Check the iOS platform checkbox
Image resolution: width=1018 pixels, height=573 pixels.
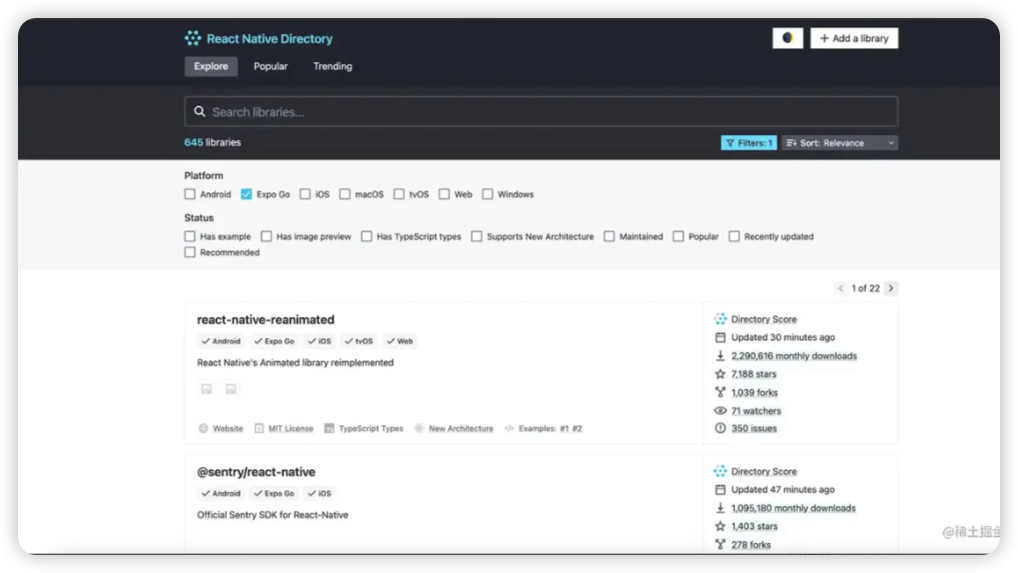[x=305, y=194]
